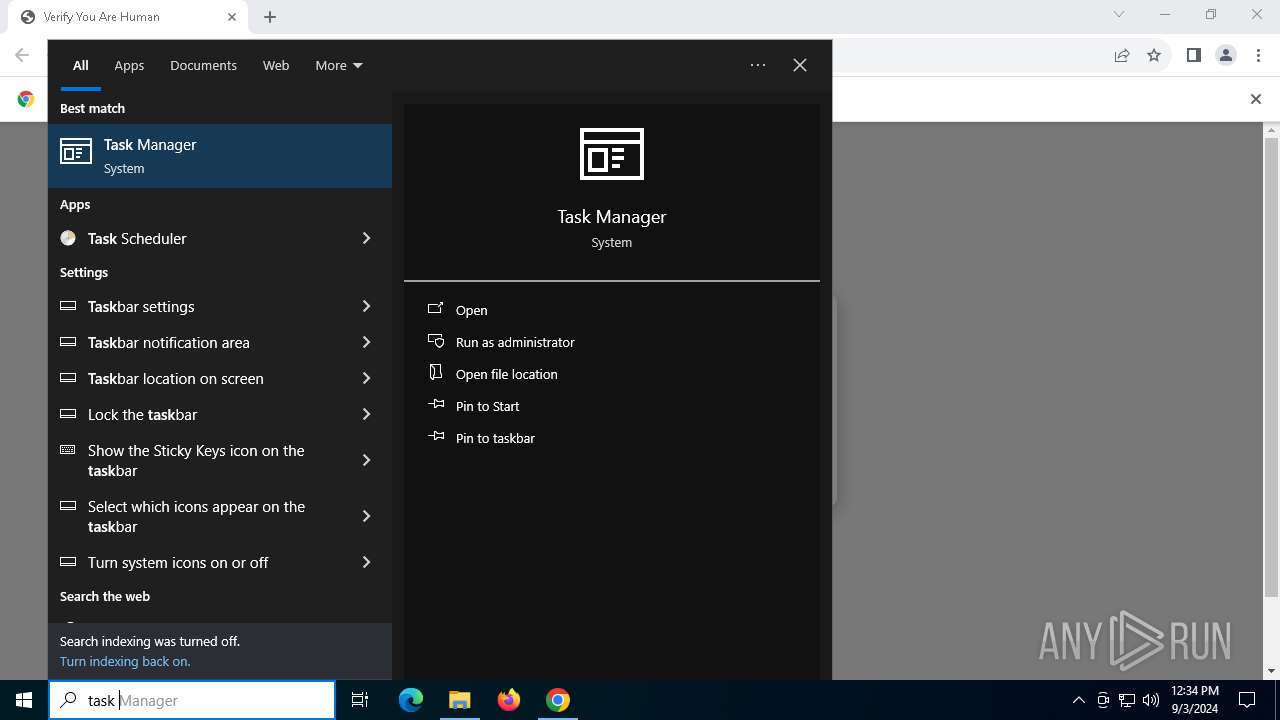Toggle the Chrome side panel icon
The height and width of the screenshot is (720, 1280).
pyautogui.click(x=1193, y=55)
